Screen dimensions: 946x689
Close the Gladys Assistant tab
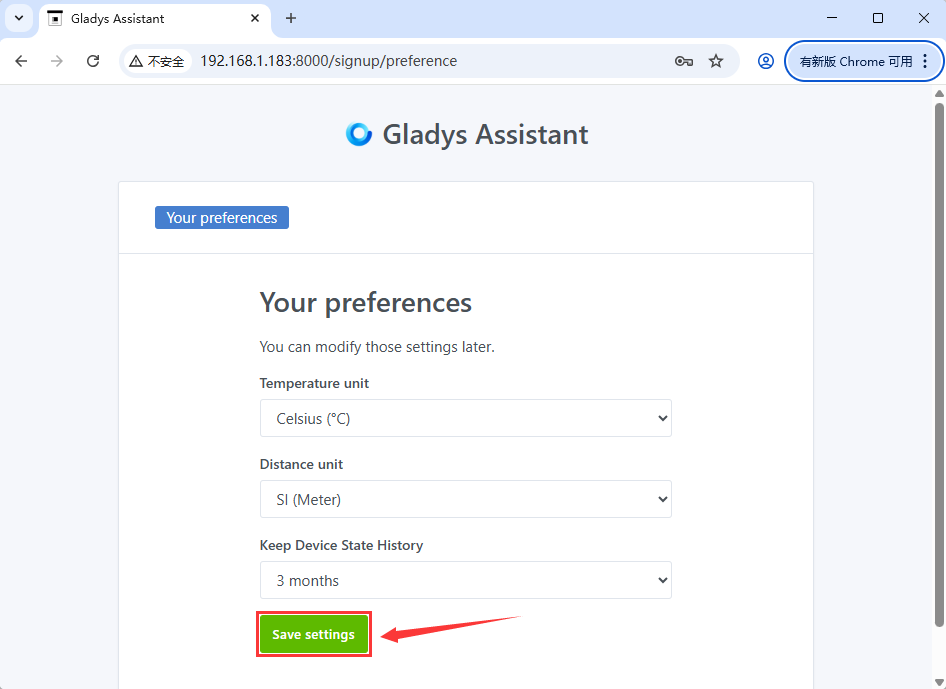click(x=255, y=18)
